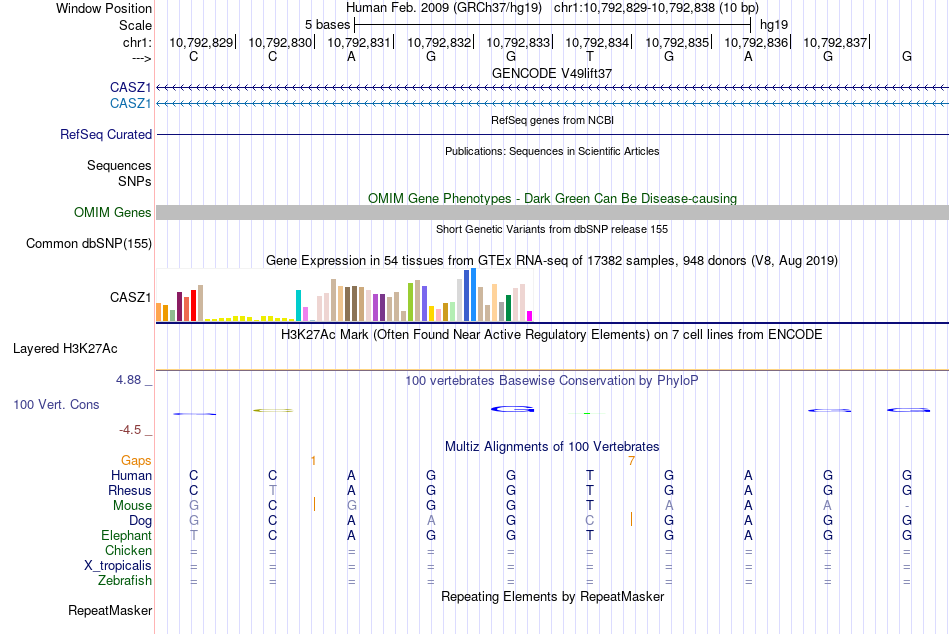This screenshot has width=950, height=634.
Task: Click position marker 10,792,829
Action: pyautogui.click(x=201, y=42)
